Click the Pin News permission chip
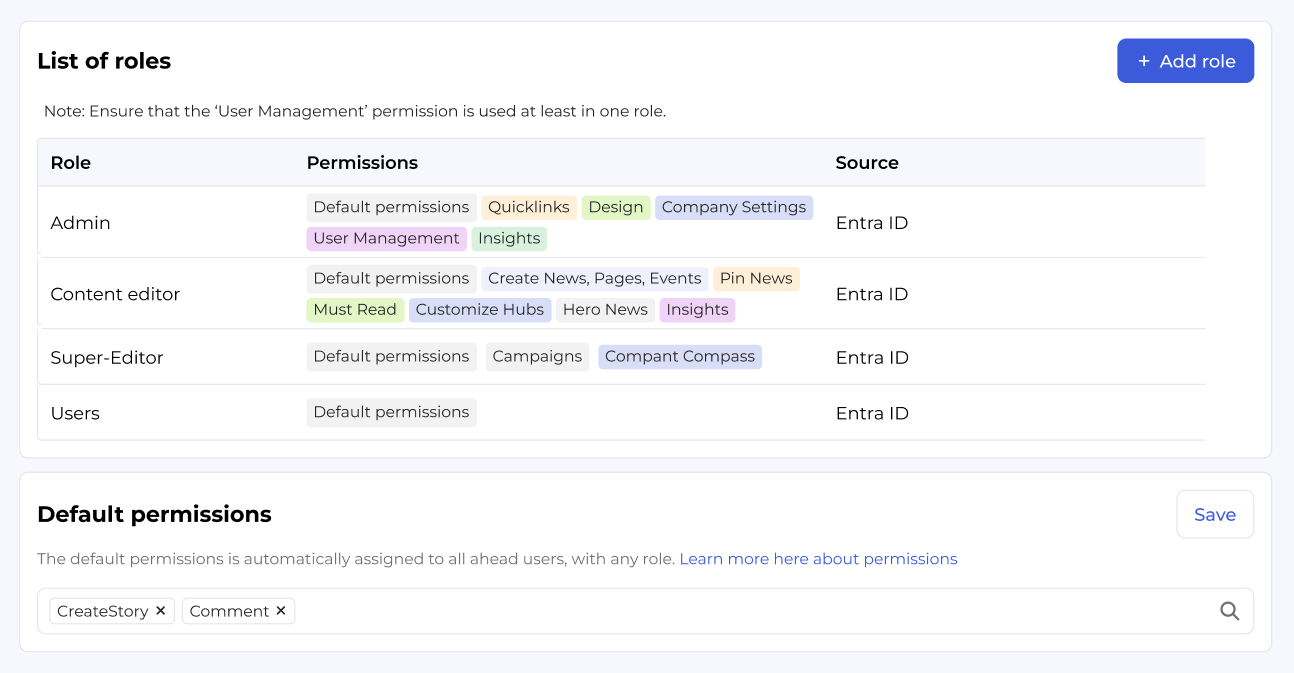This screenshot has width=1294, height=673. 756,278
